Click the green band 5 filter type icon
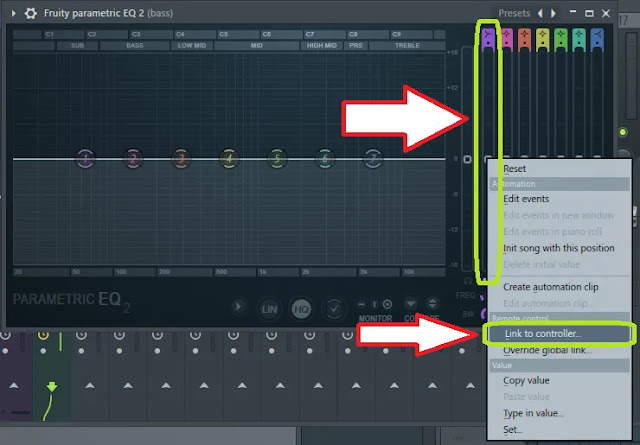 pos(561,40)
